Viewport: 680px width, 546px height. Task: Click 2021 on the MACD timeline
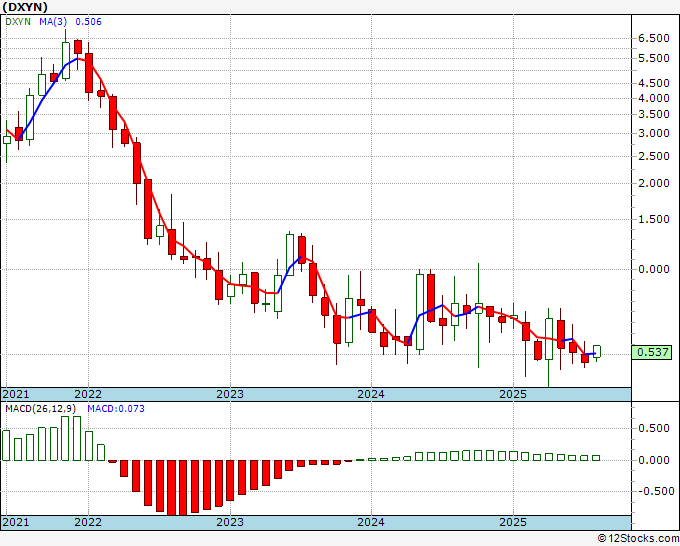(x=16, y=522)
